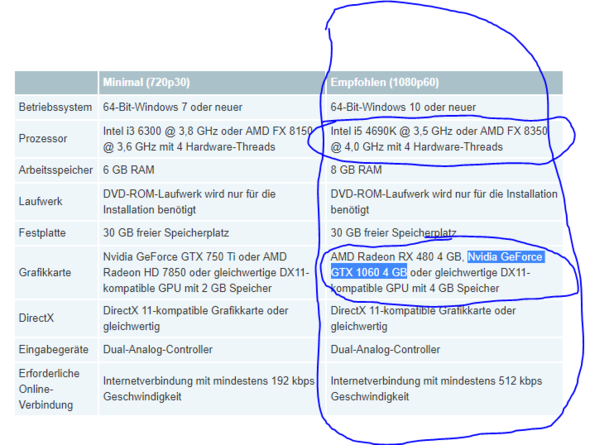Select the 'Arbeitsspeicher' row label
This screenshot has height=445, width=590.
(x=56, y=170)
